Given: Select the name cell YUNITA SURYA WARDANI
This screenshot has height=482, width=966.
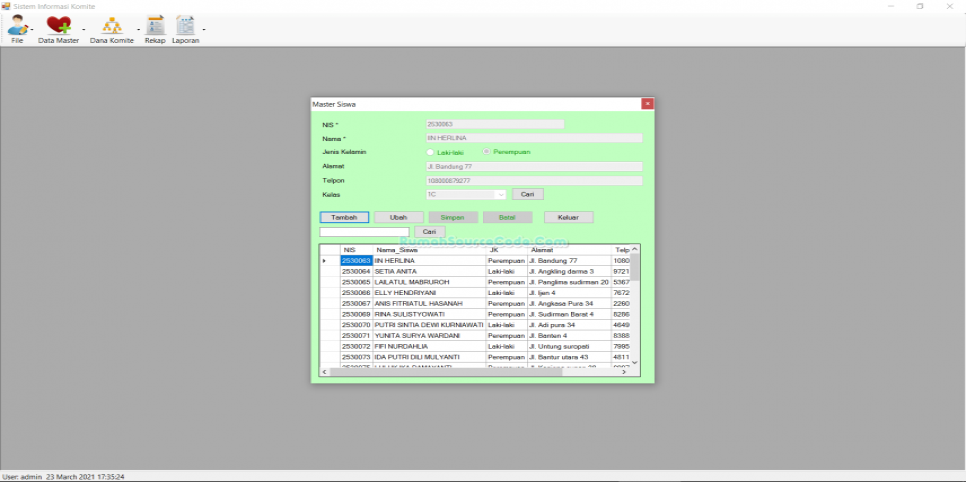Looking at the screenshot, I should click(x=429, y=336).
